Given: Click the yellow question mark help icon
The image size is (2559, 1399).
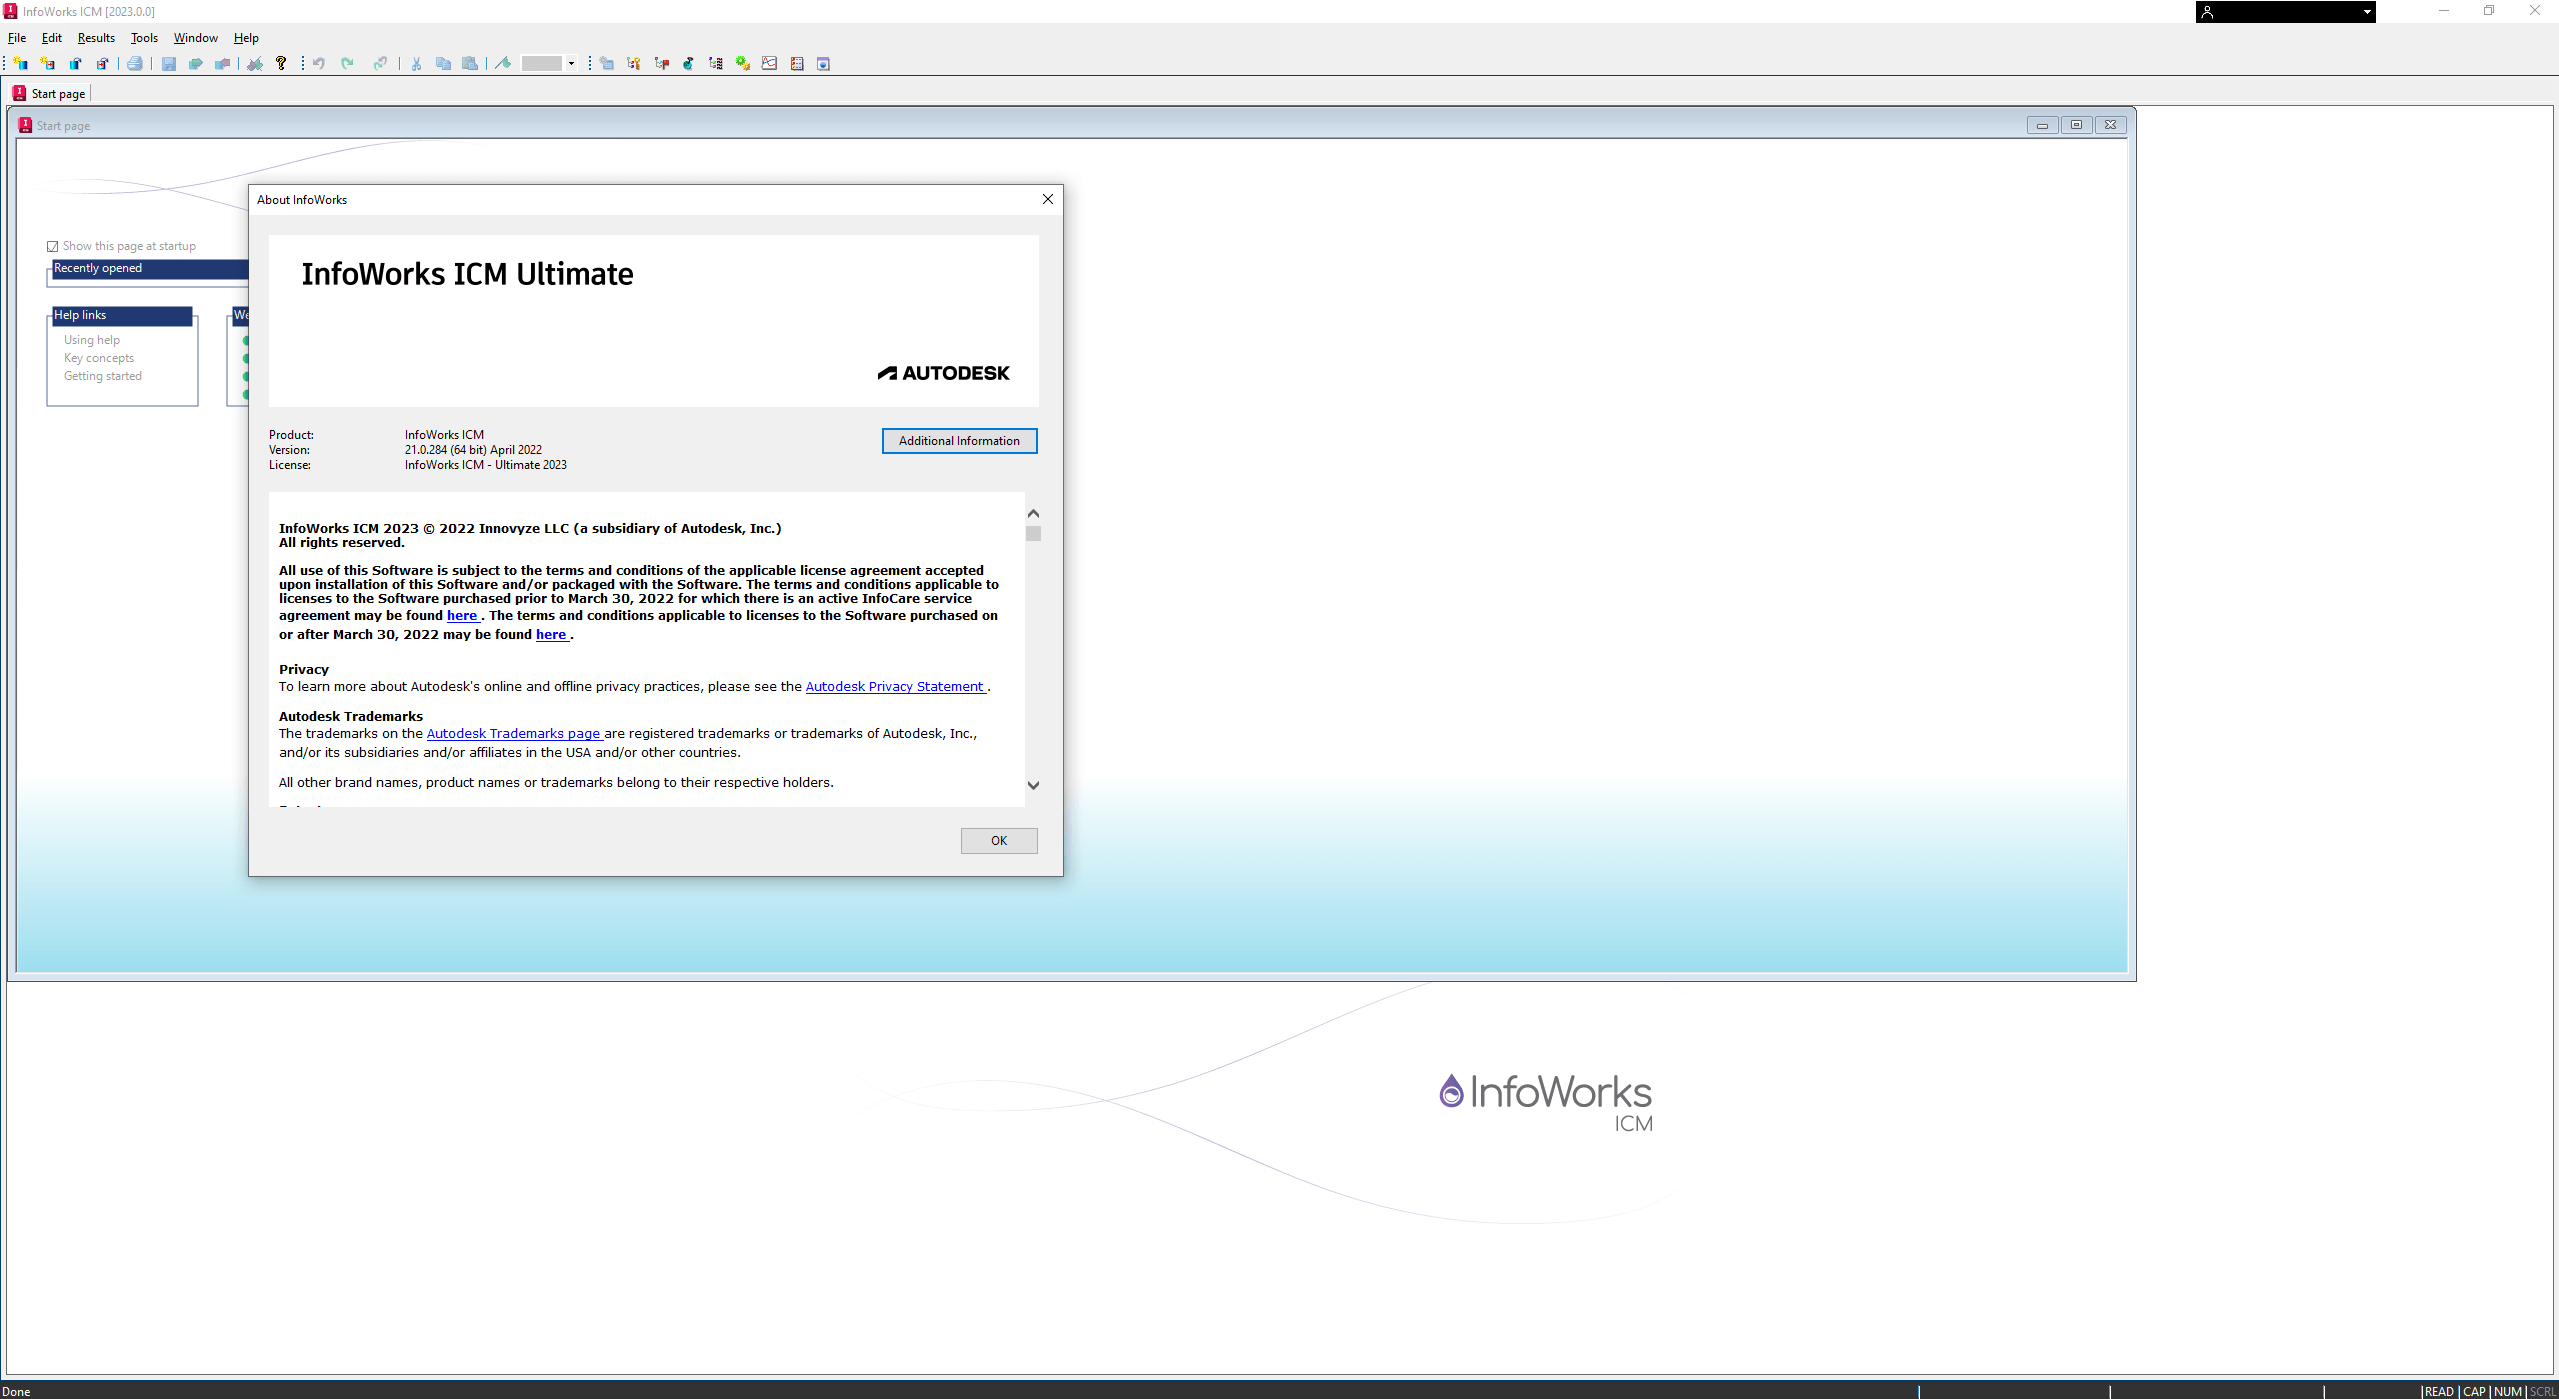Looking at the screenshot, I should [281, 63].
